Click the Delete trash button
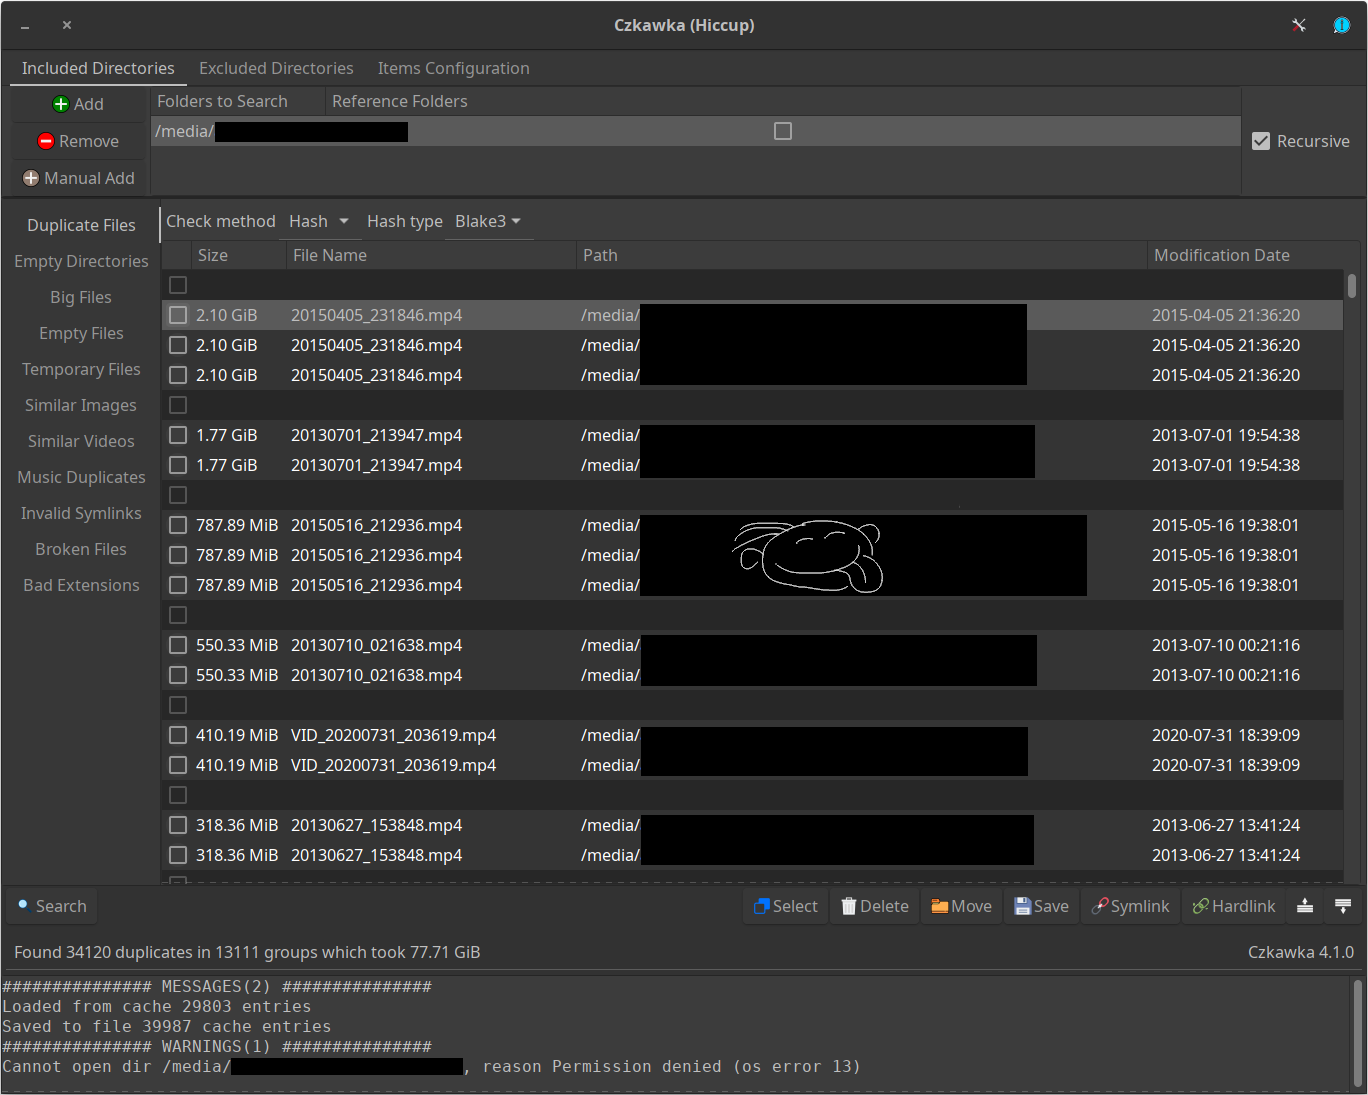The width and height of the screenshot is (1368, 1095). pos(875,906)
